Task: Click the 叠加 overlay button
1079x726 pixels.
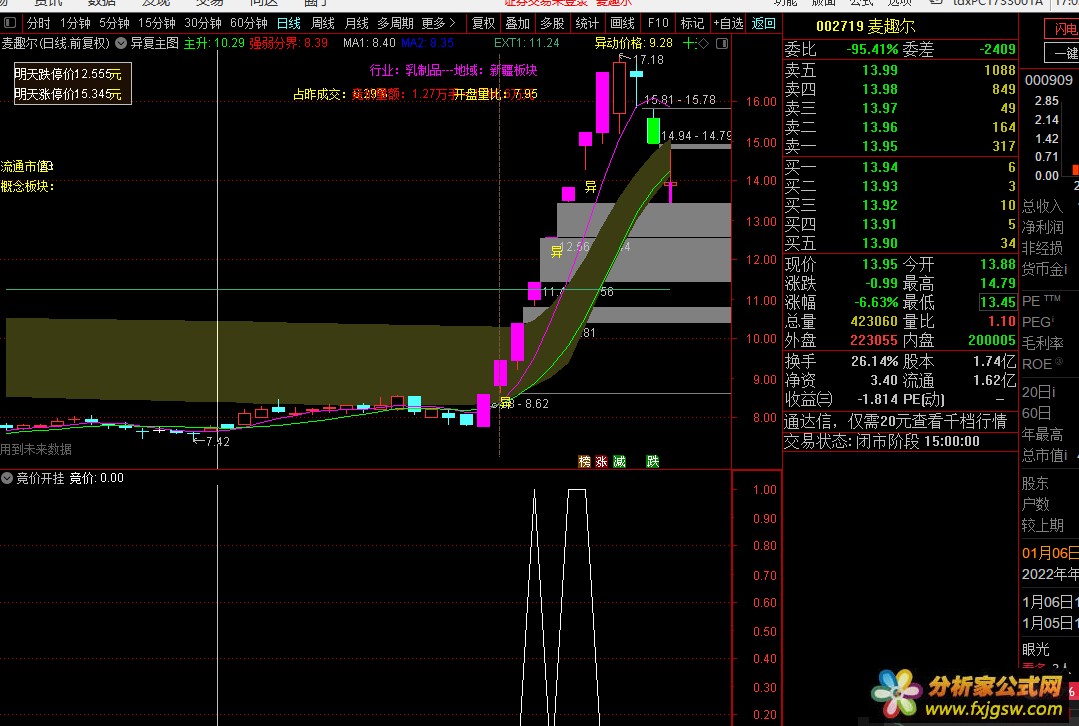Action: coord(517,23)
